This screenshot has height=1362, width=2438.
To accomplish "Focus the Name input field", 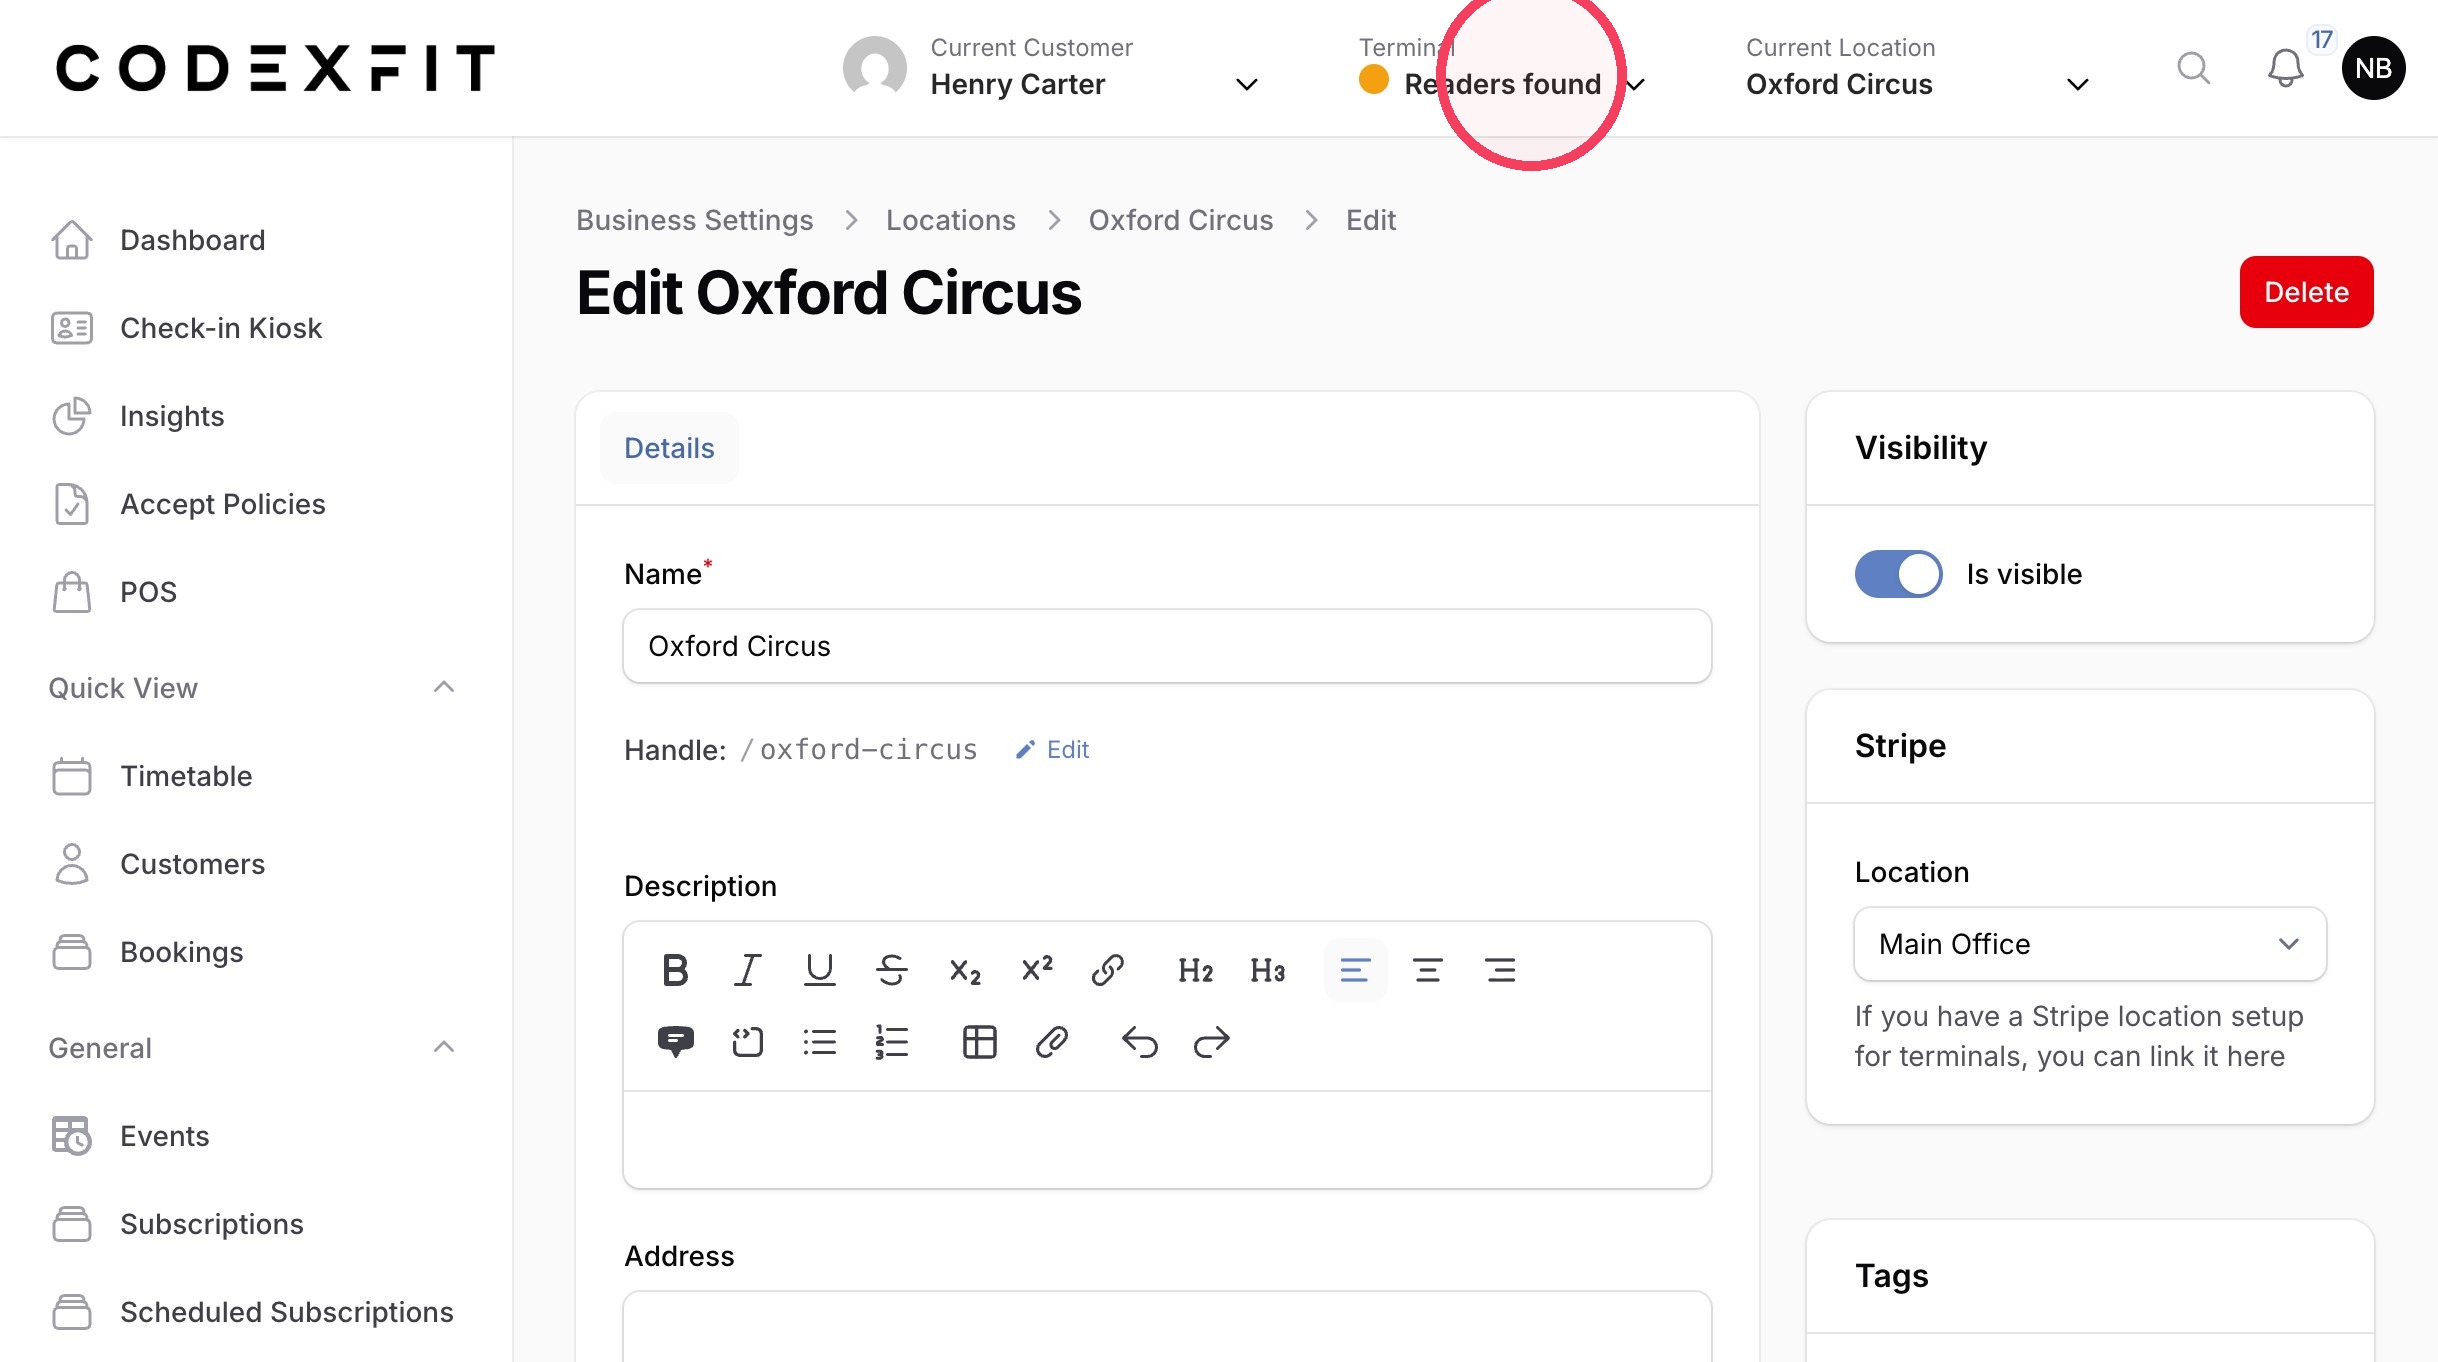I will coord(1167,646).
